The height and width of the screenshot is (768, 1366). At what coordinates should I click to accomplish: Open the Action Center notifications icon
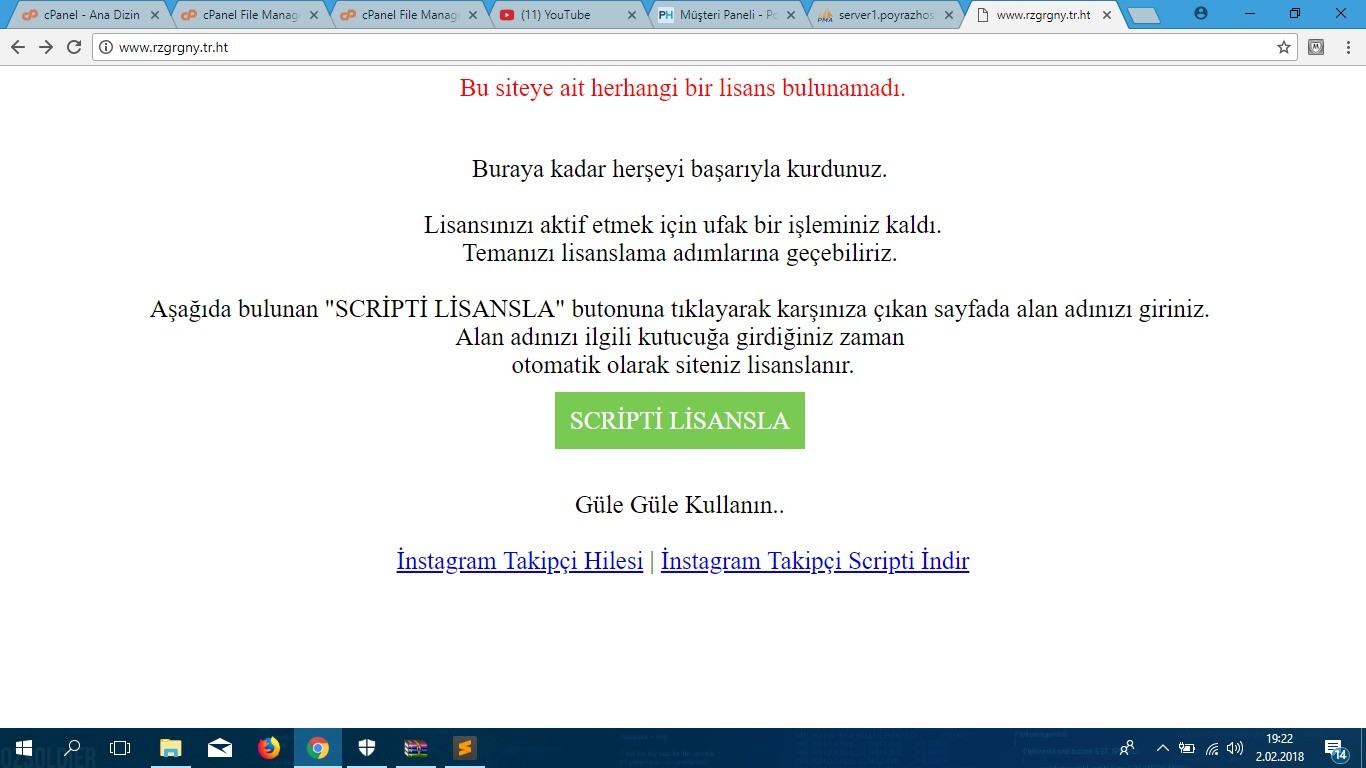click(1335, 748)
